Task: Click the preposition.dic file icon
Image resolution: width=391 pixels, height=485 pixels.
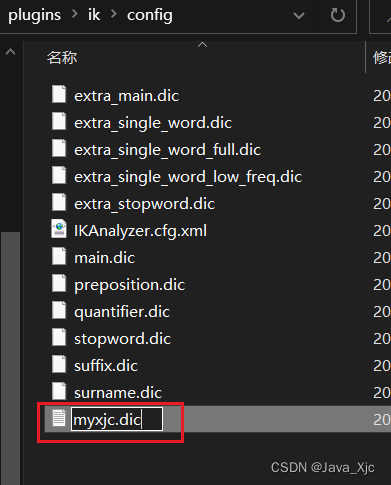Action: pyautogui.click(x=59, y=283)
